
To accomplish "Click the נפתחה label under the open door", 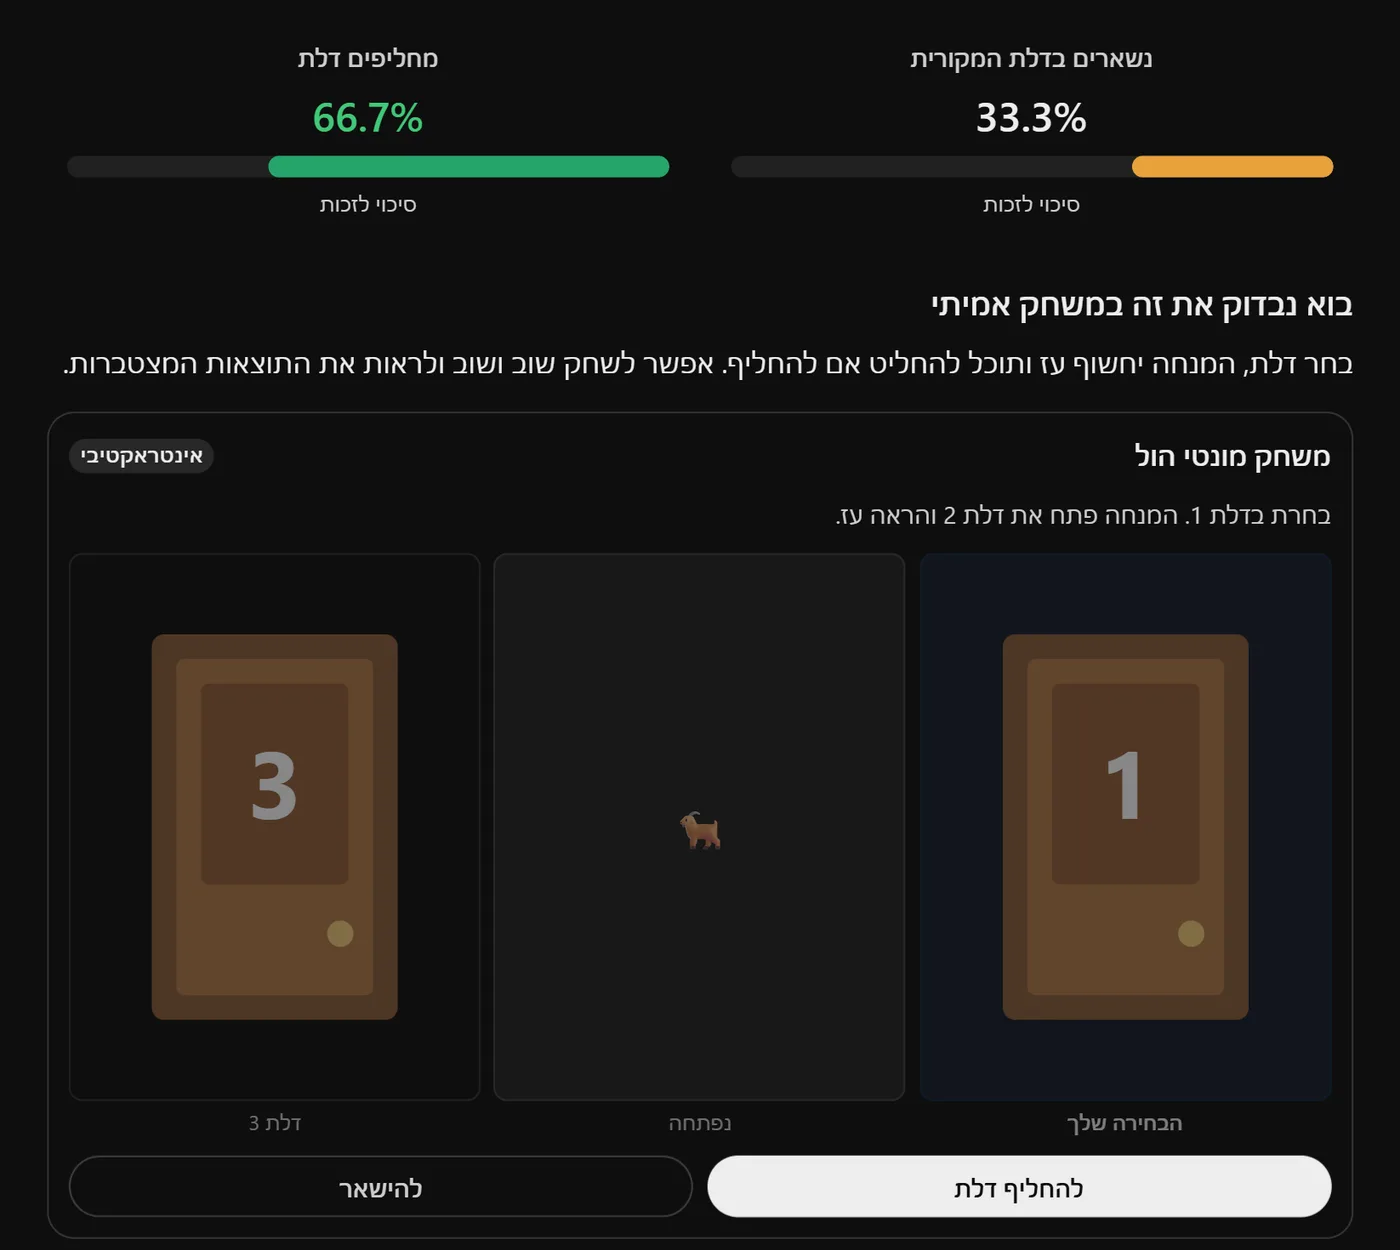I will [700, 1123].
